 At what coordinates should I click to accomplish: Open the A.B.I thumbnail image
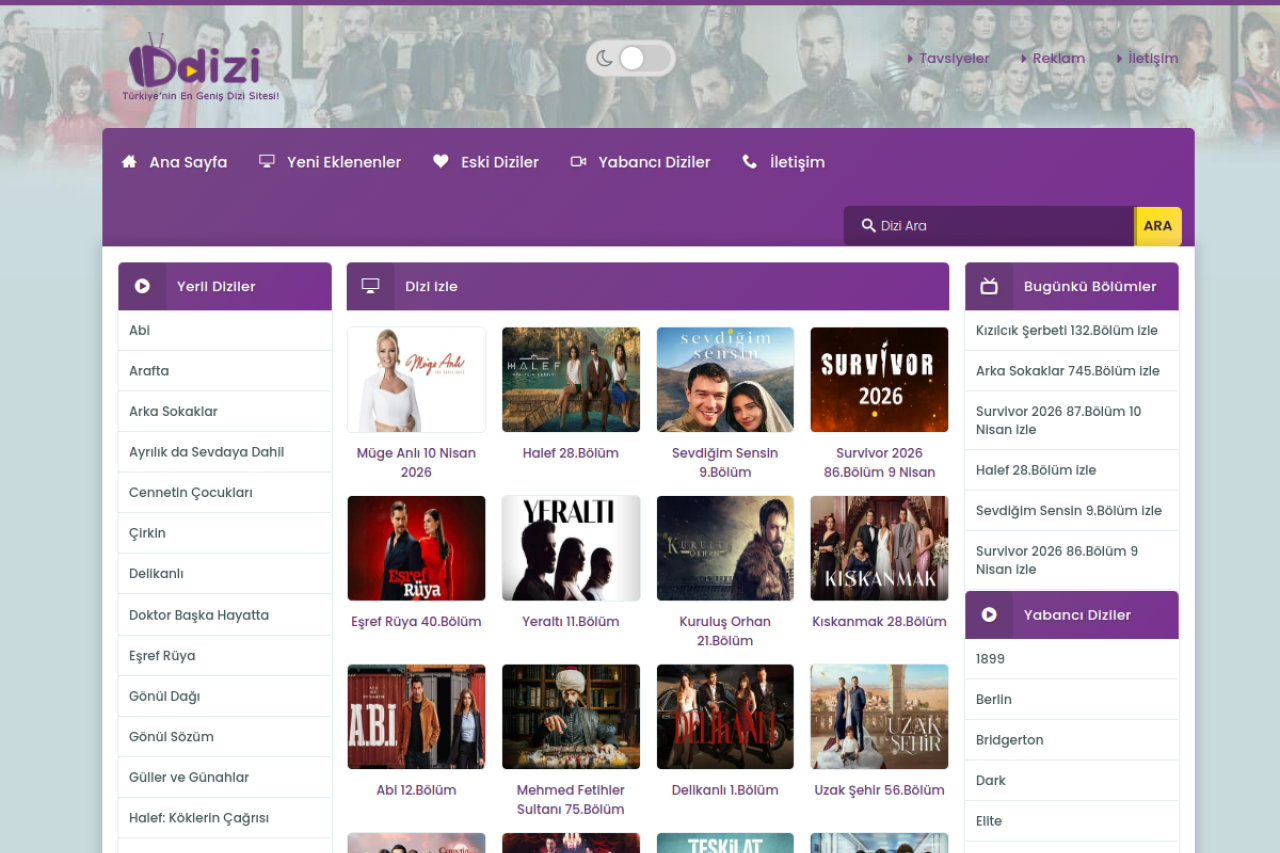[416, 717]
